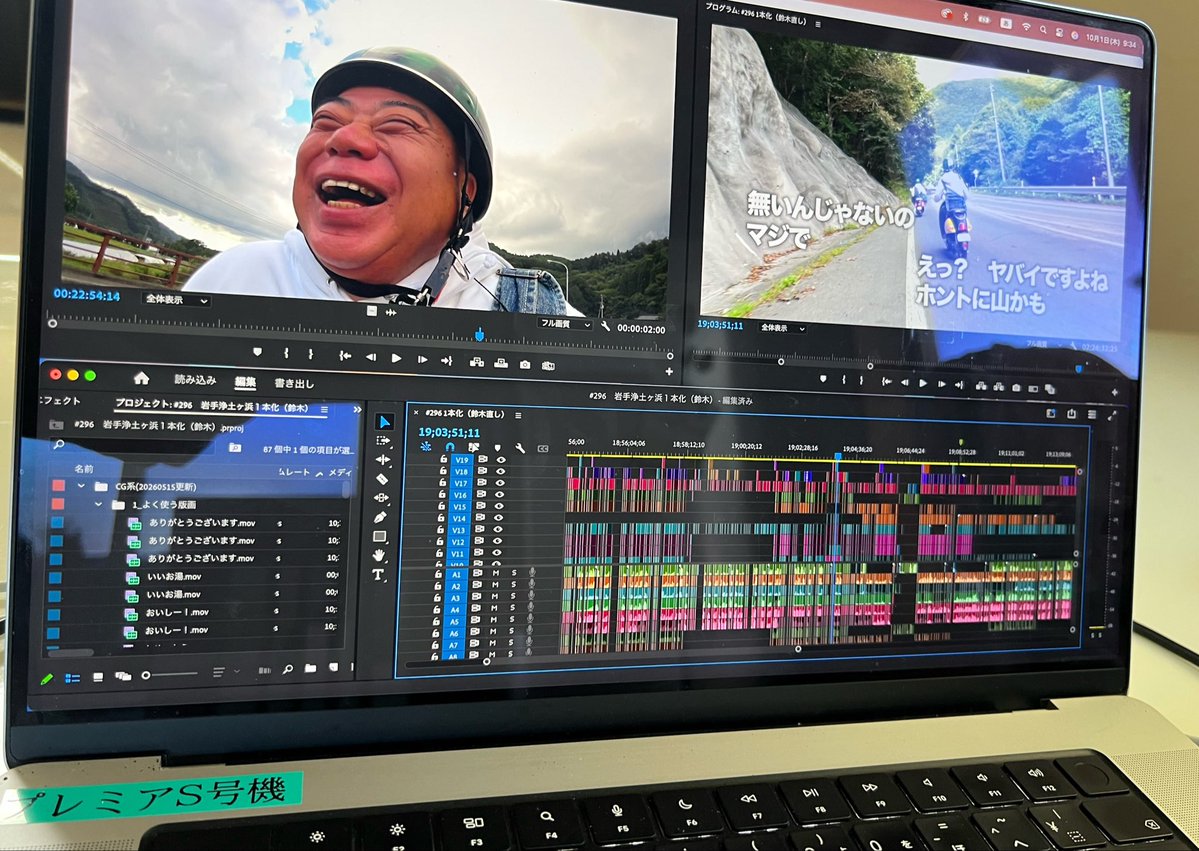The width and height of the screenshot is (1199, 851).
Task: Step back one frame in source monitor
Action: pos(371,357)
